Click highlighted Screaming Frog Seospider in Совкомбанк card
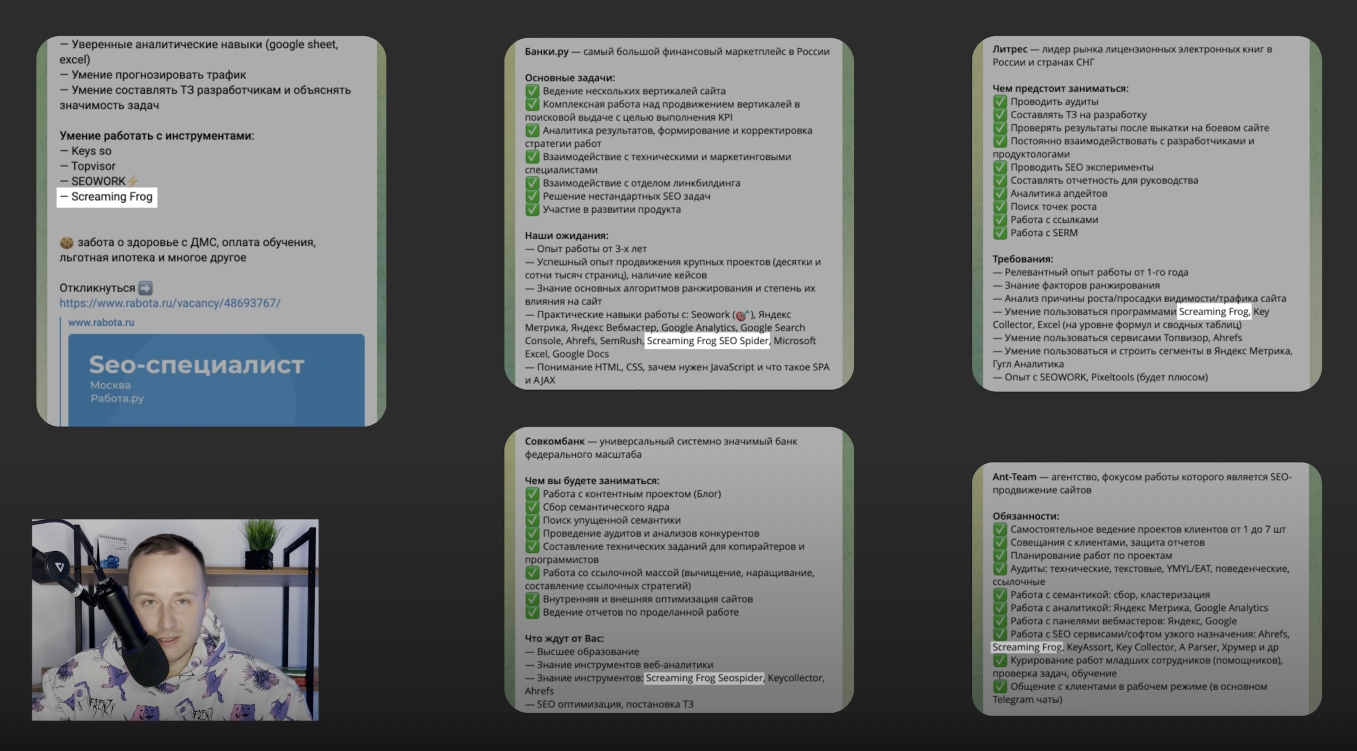 point(705,678)
